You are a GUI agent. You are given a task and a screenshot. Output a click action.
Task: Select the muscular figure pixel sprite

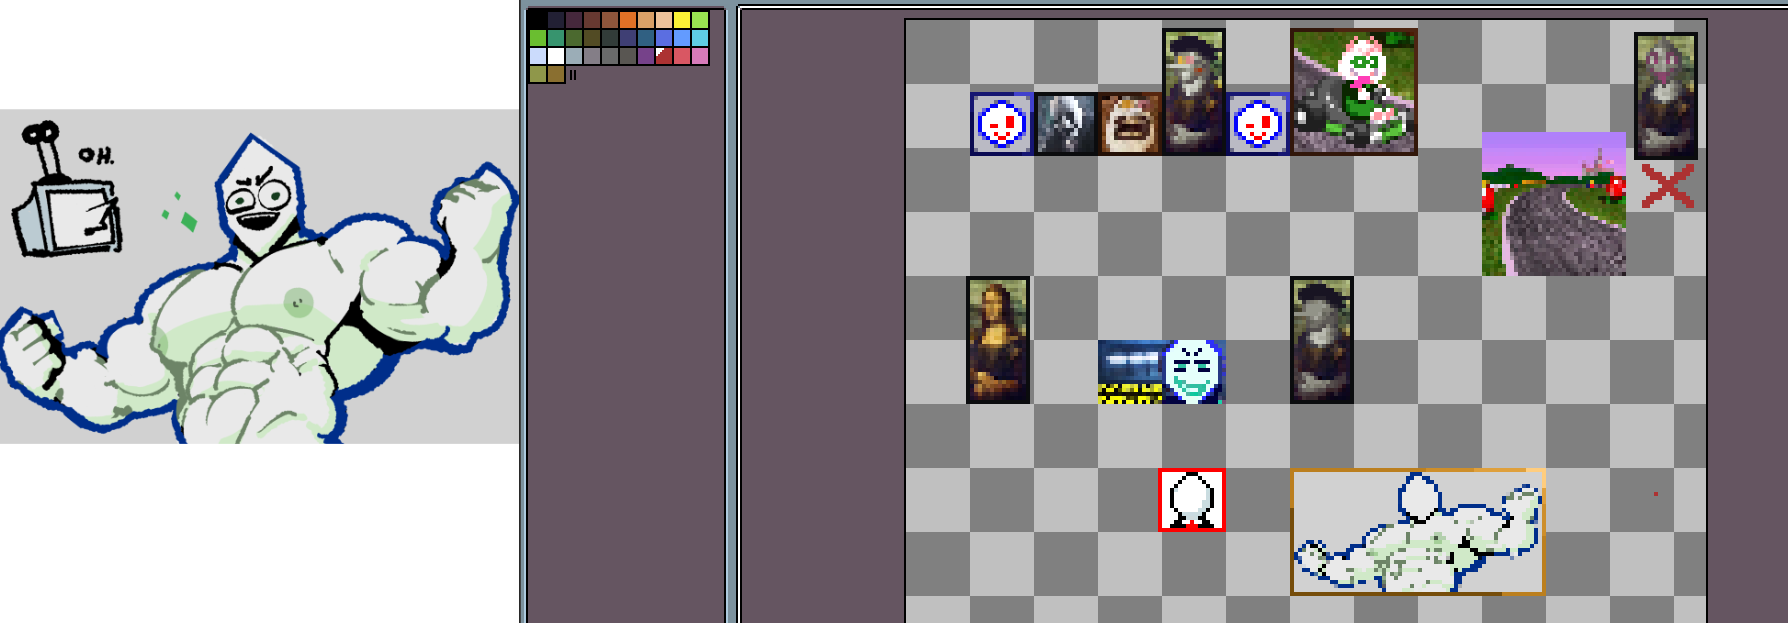coord(1418,532)
